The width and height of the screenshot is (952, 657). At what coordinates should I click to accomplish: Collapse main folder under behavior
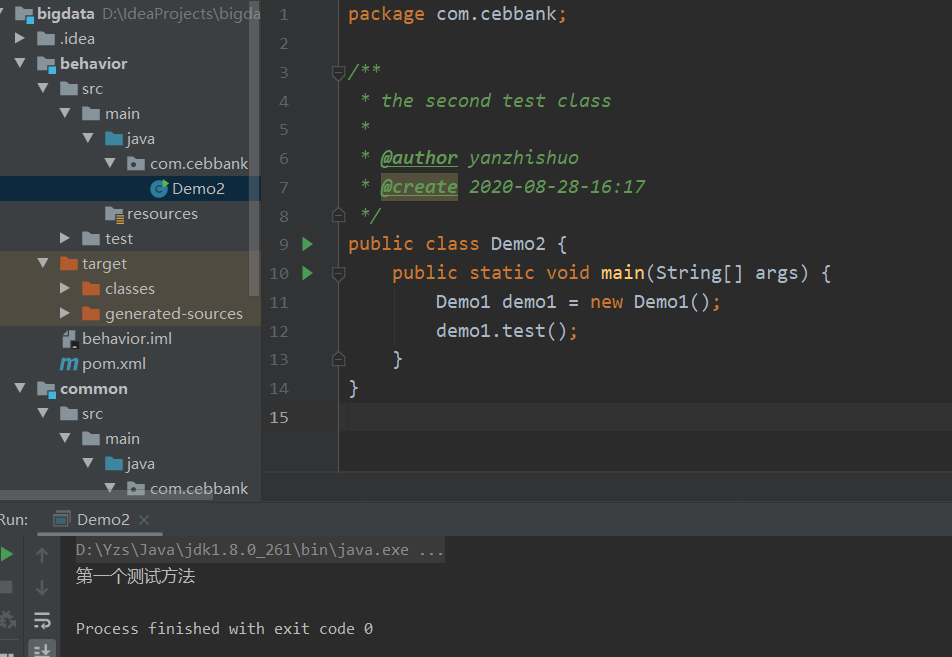click(66, 113)
